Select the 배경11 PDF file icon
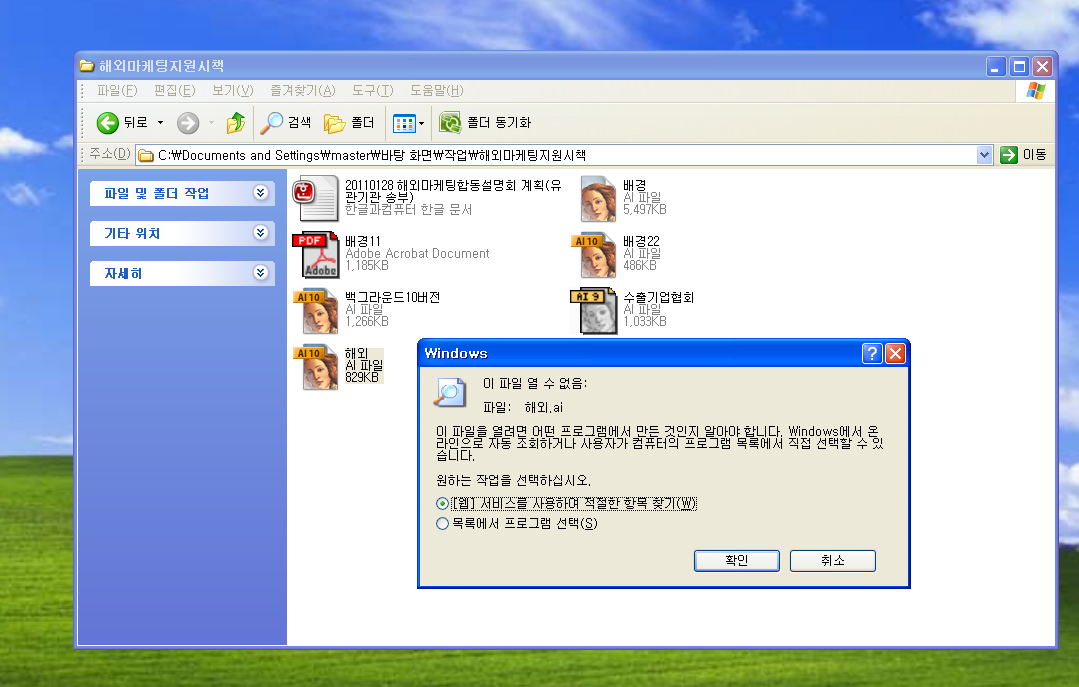Viewport: 1079px width, 687px height. pos(315,255)
